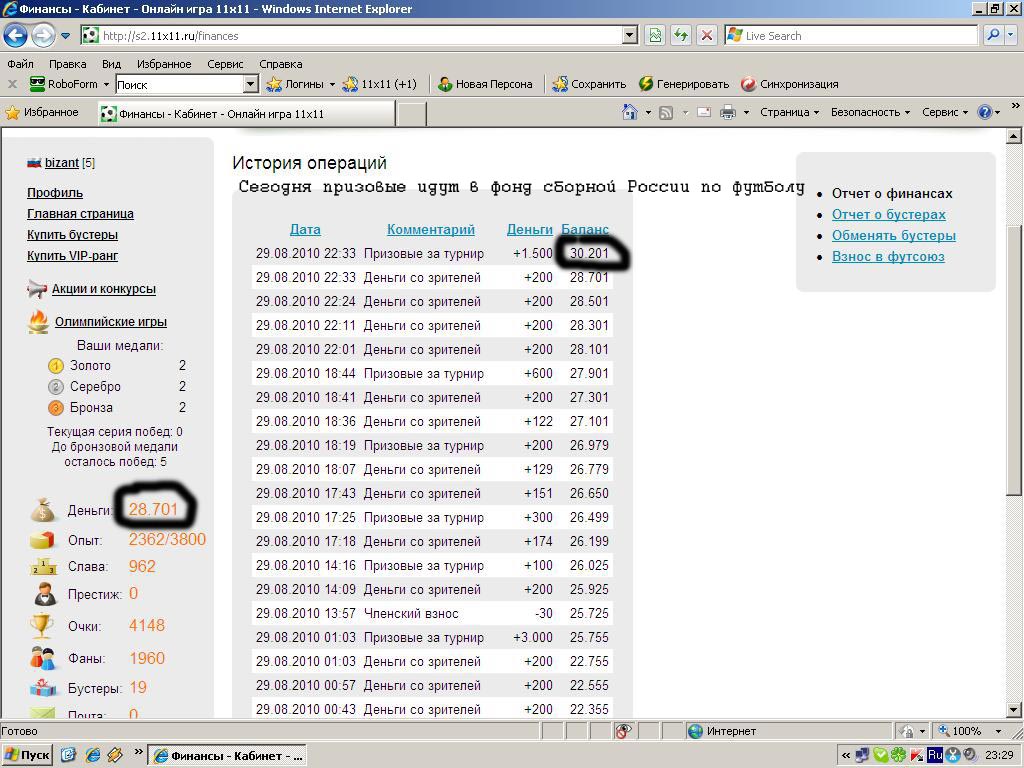Open the Отчет о бустерах link
Image resolution: width=1024 pixels, height=768 pixels.
pos(888,214)
